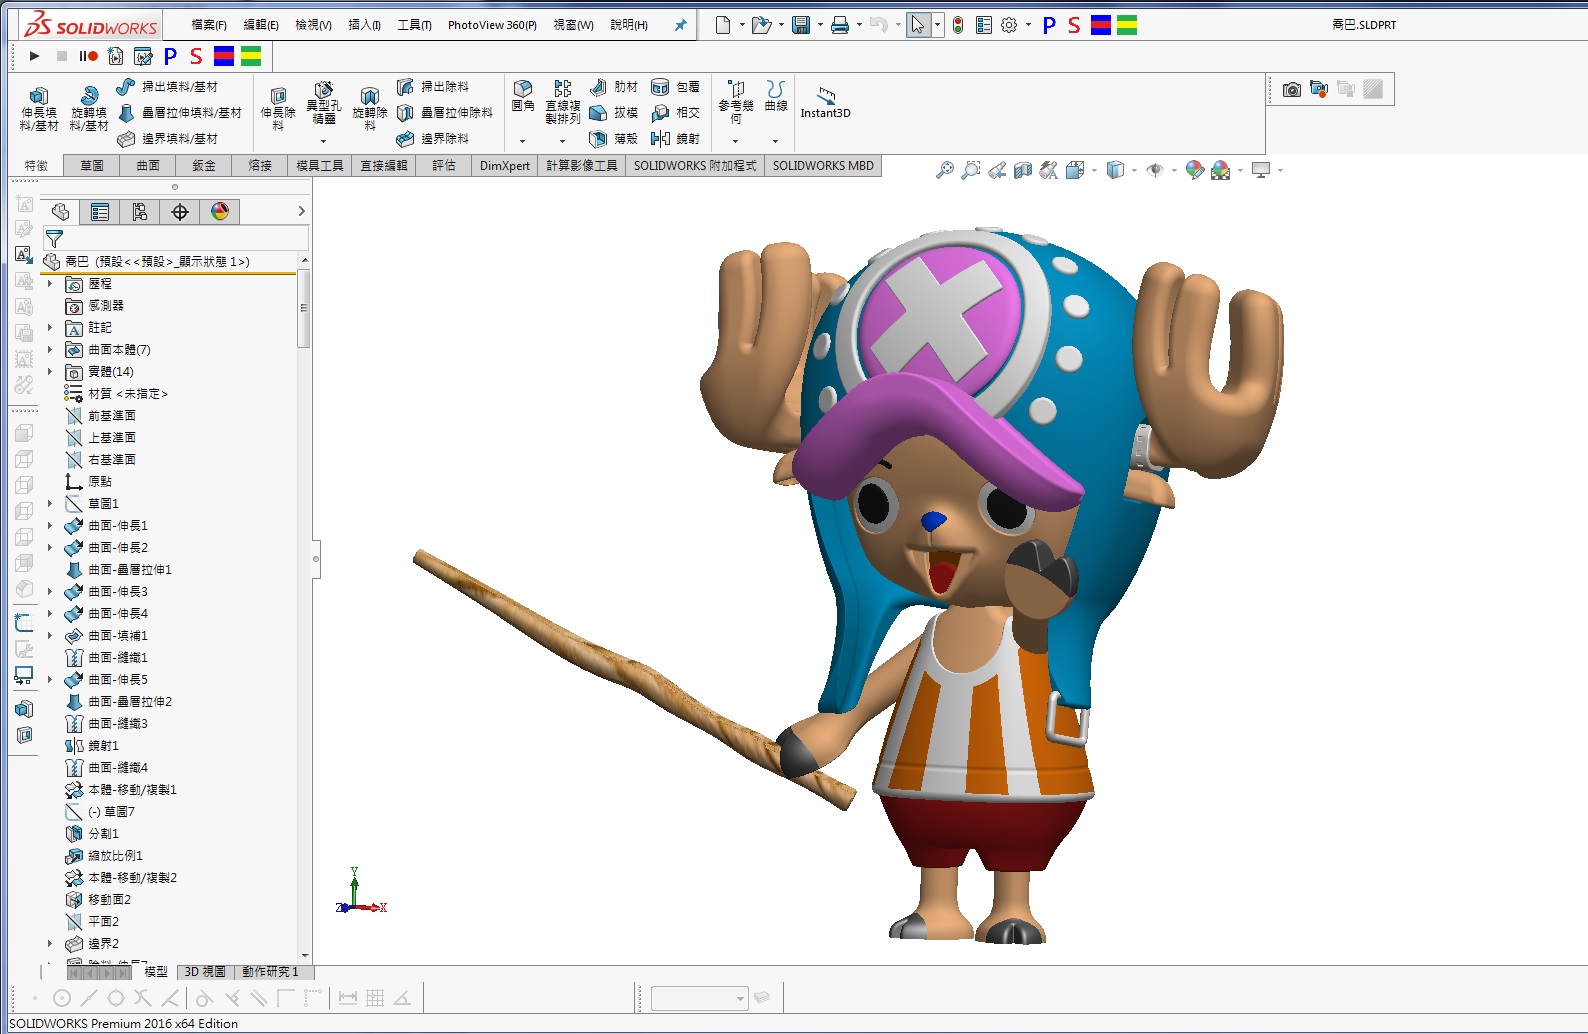Screen dimensions: 1588x1034
Task: Switch to the 曲面 command tab
Action: tap(148, 166)
